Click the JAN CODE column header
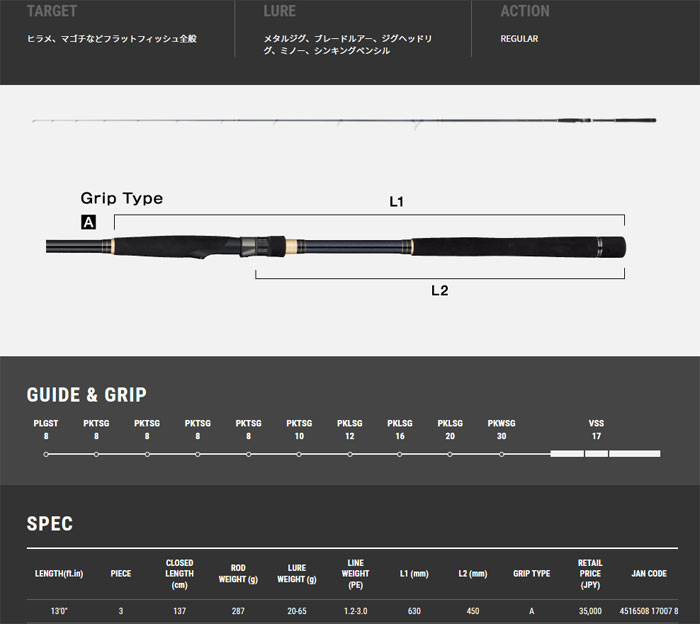 click(x=649, y=574)
